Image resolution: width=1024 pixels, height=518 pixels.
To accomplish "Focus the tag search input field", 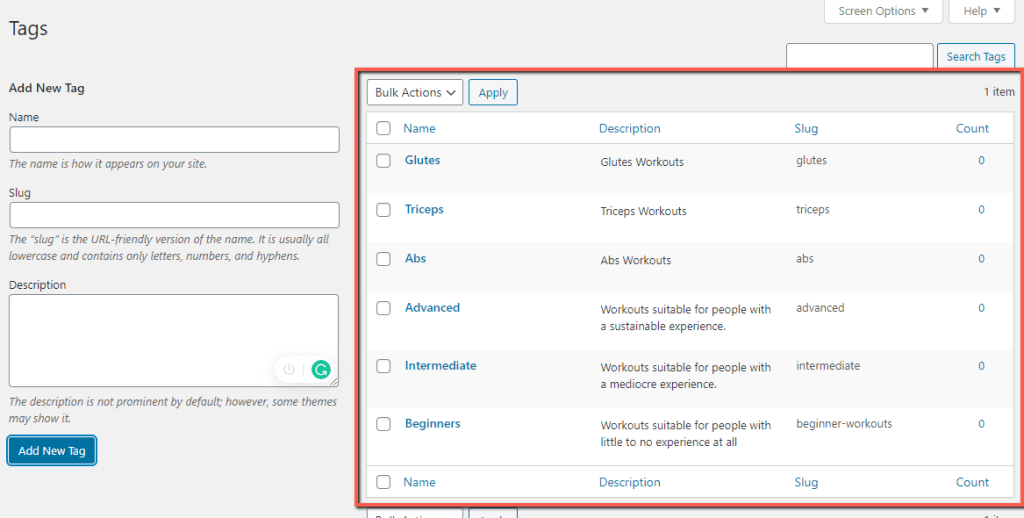I will pos(859,56).
